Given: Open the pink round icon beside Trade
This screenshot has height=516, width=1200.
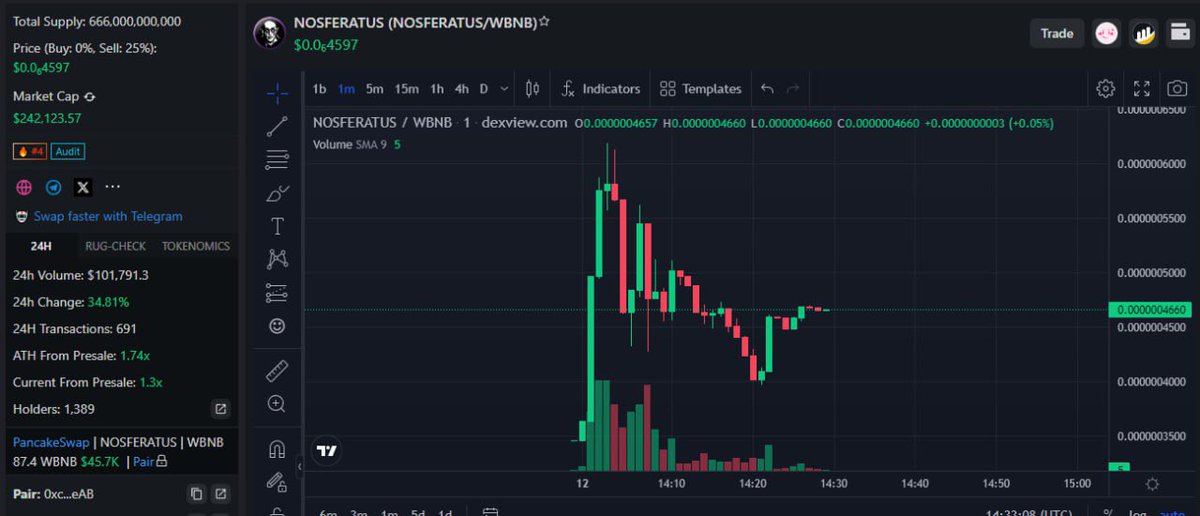Looking at the screenshot, I should pyautogui.click(x=1106, y=34).
